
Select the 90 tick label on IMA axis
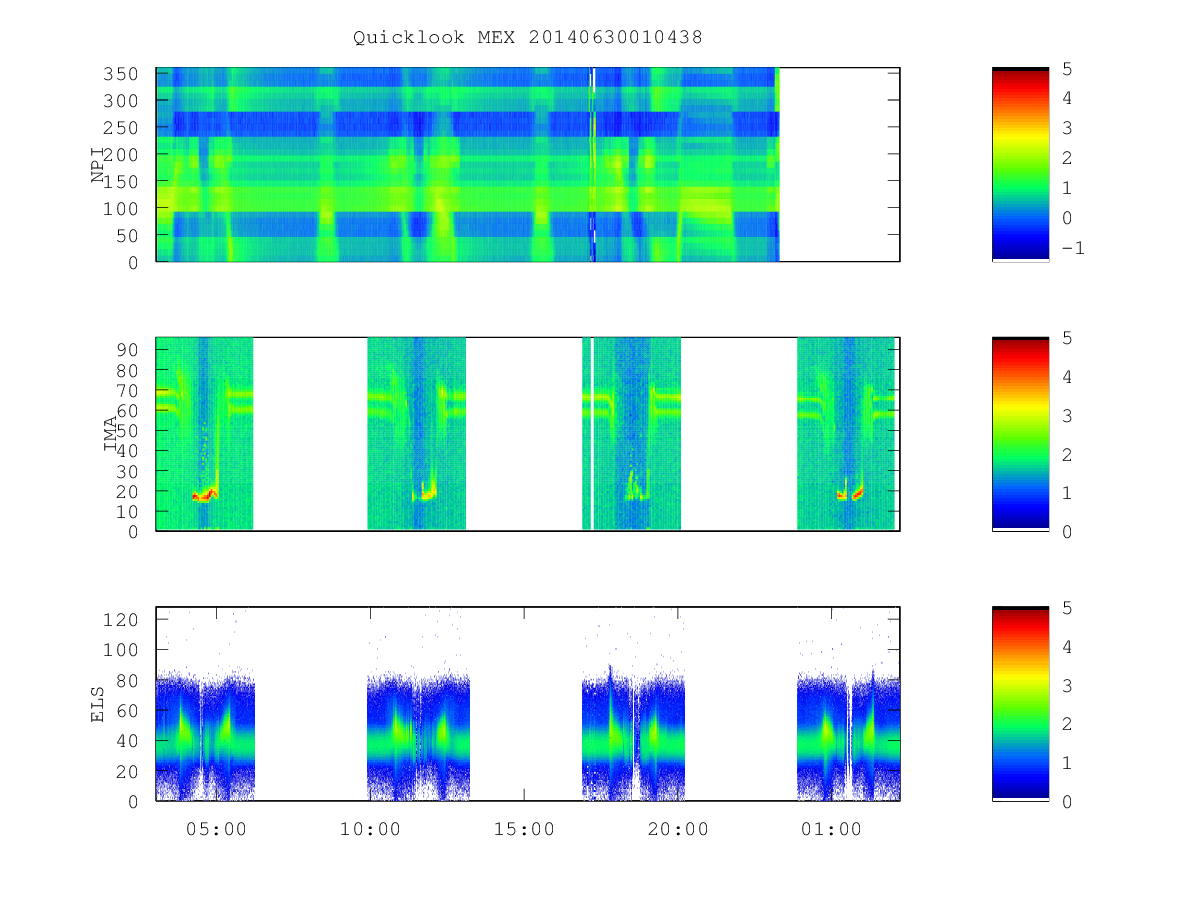point(129,350)
